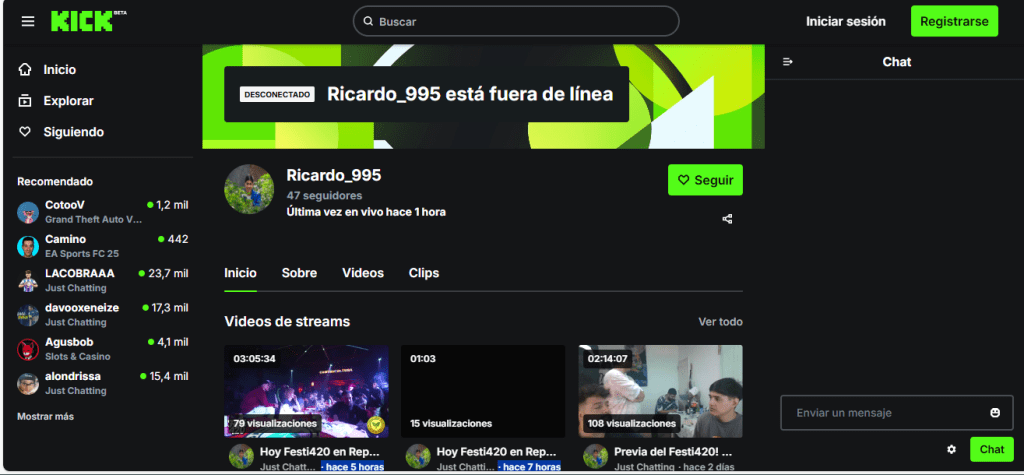1024x475 pixels.
Task: Click the share icon below Seguir
Action: click(727, 219)
